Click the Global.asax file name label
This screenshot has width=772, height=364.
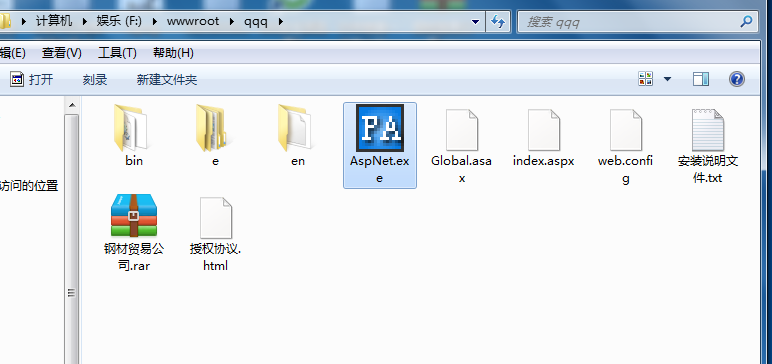point(462,169)
